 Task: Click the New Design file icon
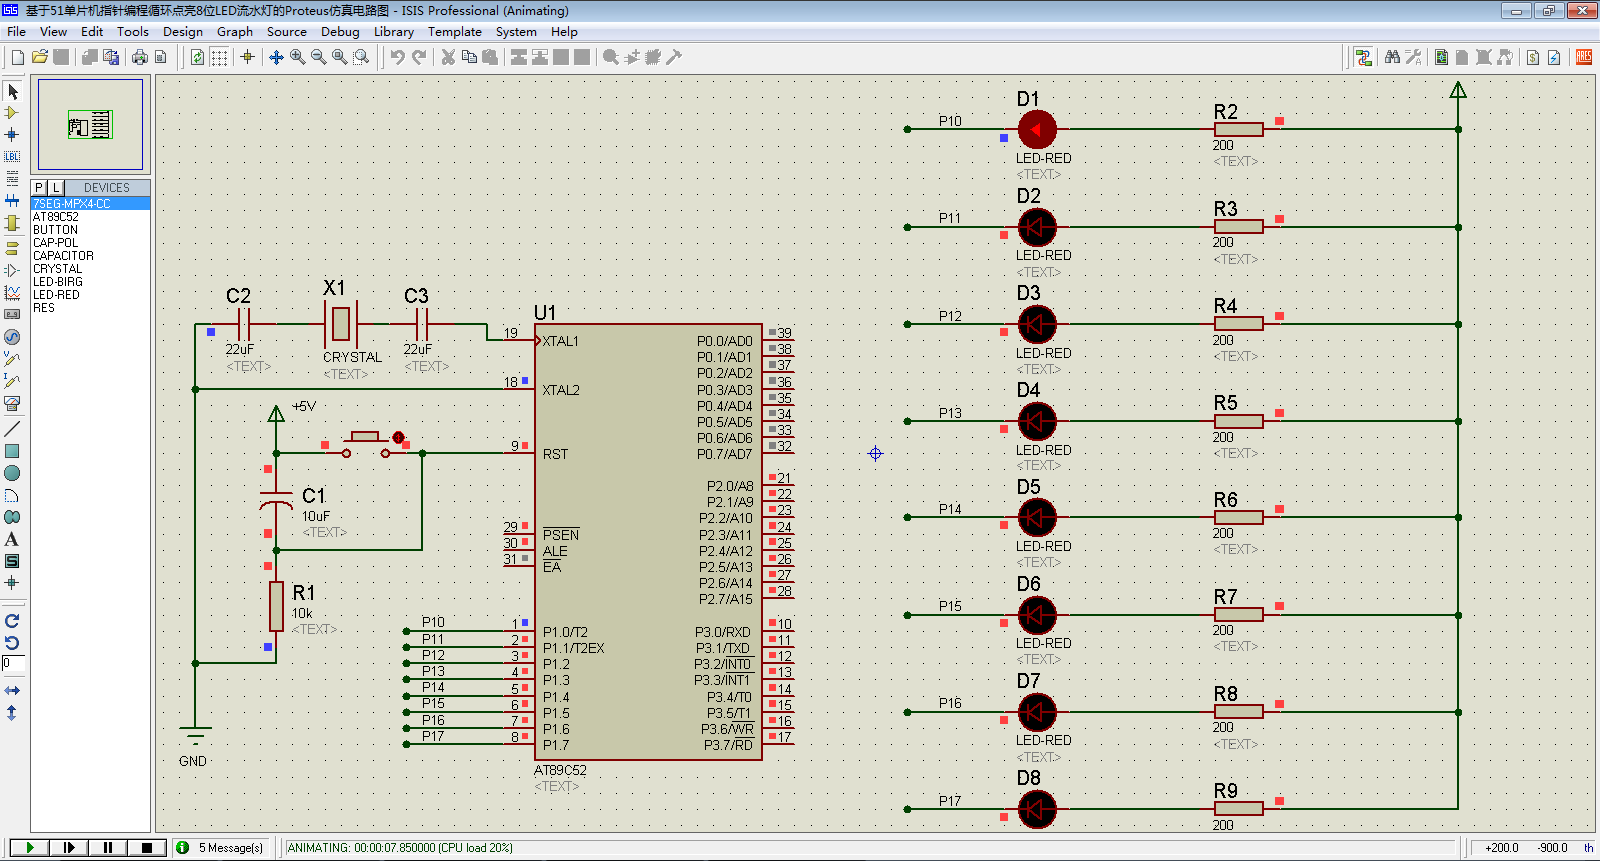[17, 57]
